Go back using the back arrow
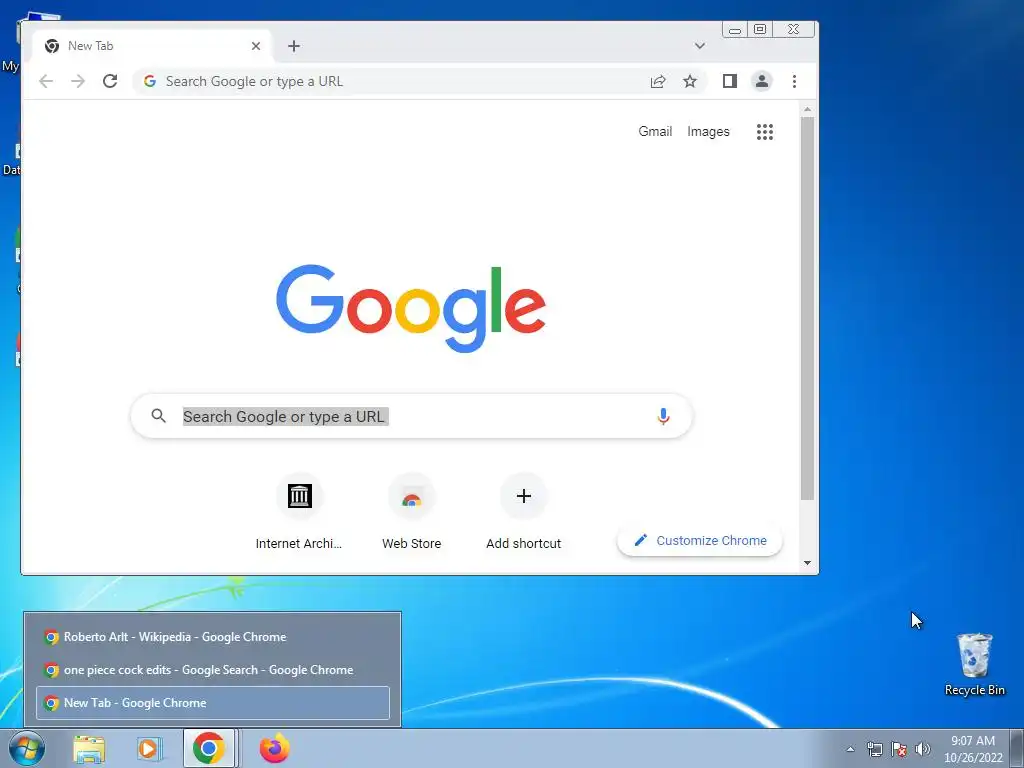The image size is (1024, 768). (46, 81)
